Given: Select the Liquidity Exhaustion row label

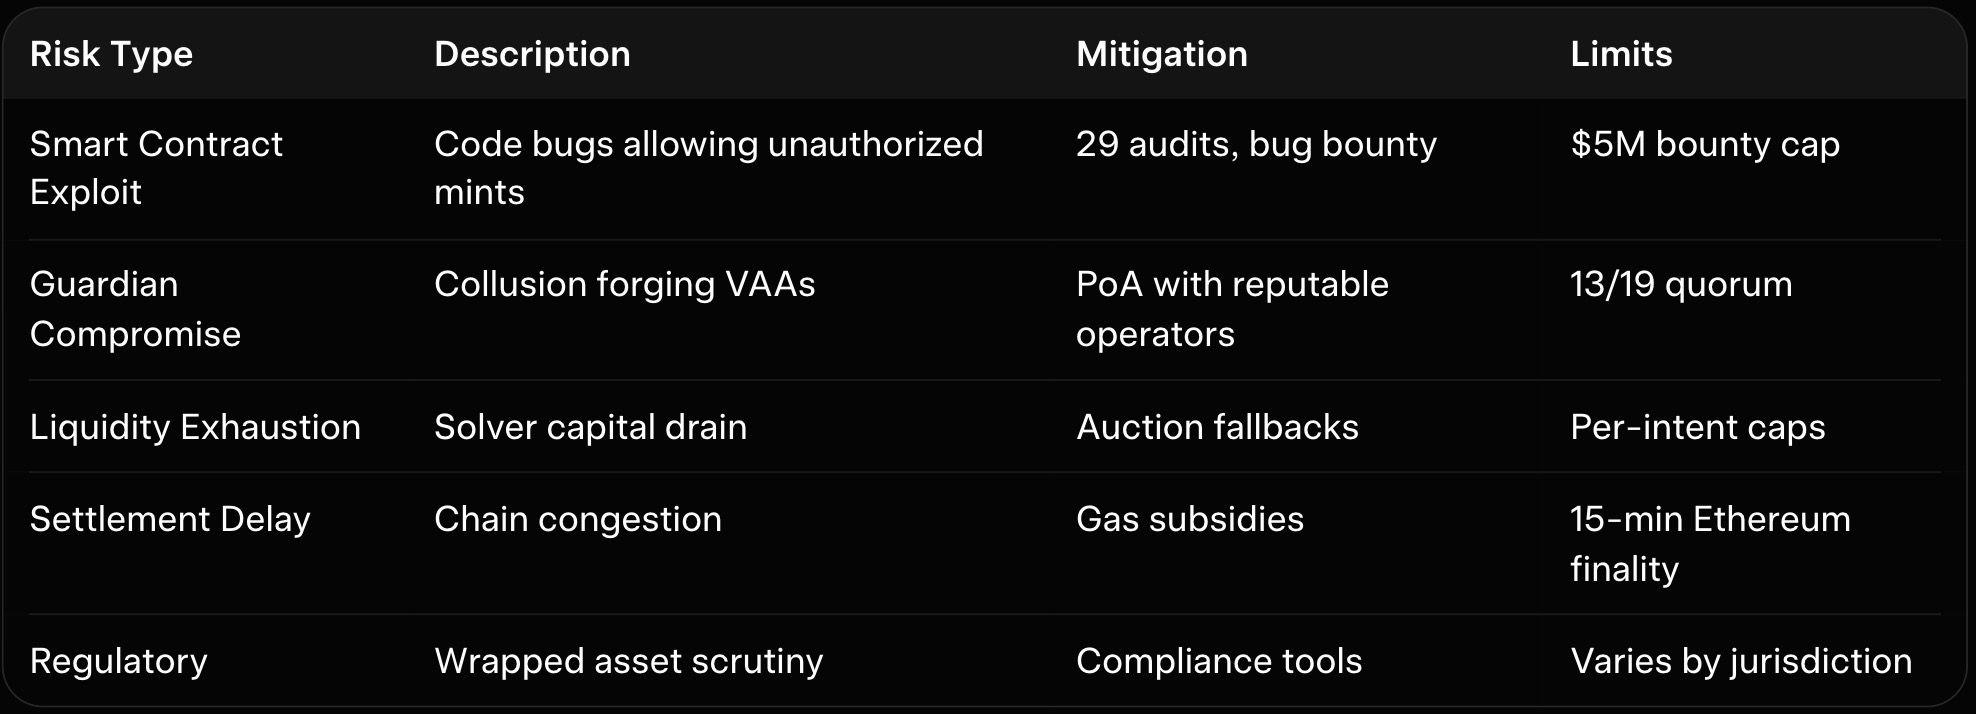Looking at the screenshot, I should (195, 427).
